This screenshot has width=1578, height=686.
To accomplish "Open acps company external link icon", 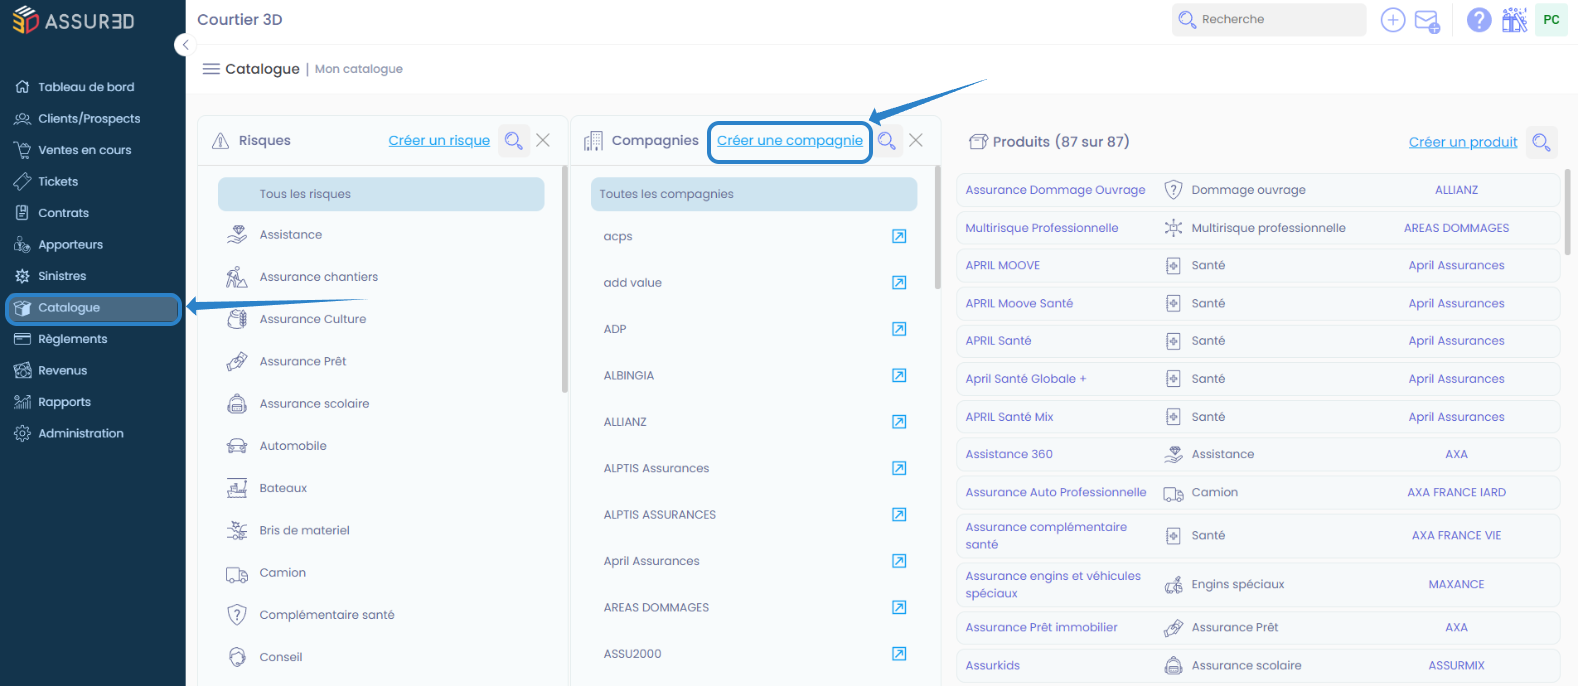I will click(x=899, y=236).
